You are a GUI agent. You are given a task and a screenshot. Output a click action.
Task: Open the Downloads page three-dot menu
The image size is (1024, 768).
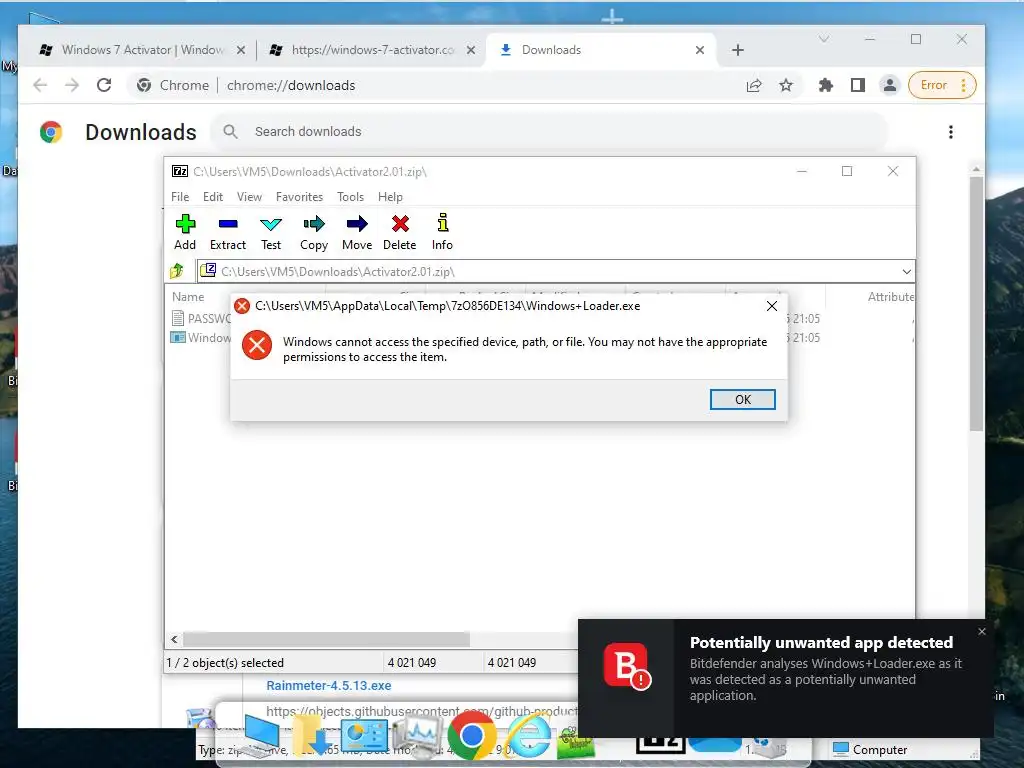[950, 132]
